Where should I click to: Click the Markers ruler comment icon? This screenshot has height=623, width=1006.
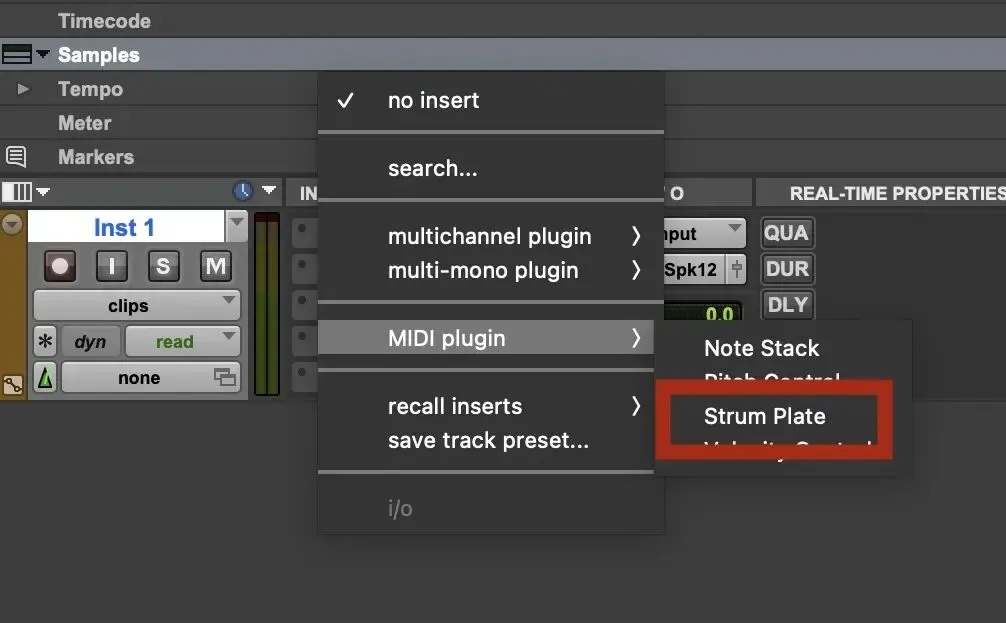(x=16, y=157)
